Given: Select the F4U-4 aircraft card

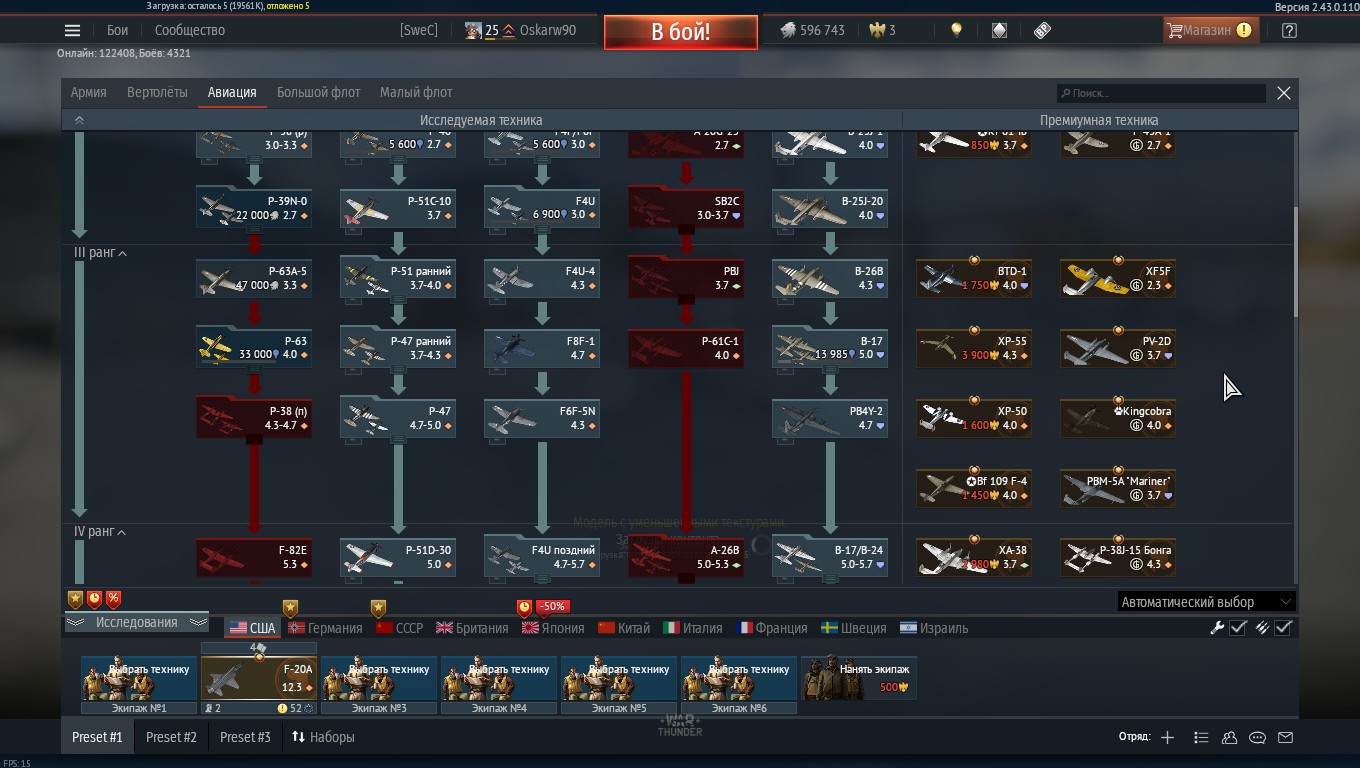Looking at the screenshot, I should pos(542,278).
